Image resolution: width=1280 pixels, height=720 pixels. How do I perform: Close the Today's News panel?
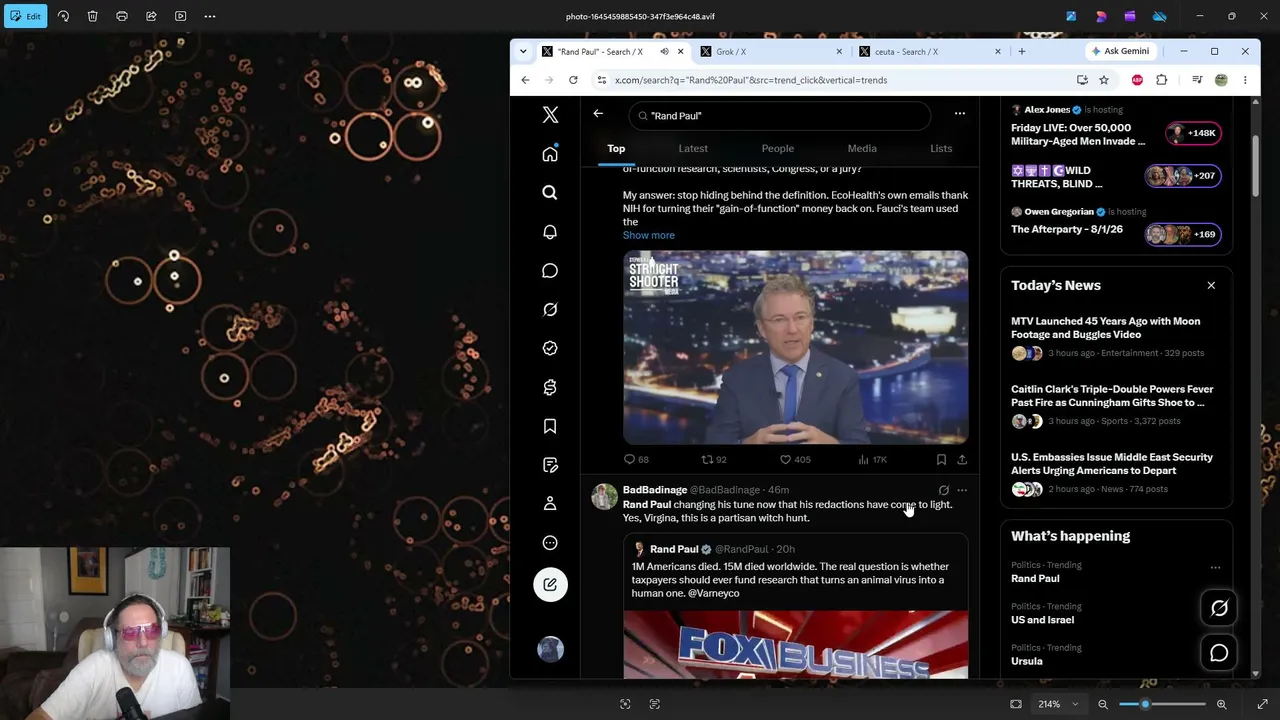(x=1211, y=286)
